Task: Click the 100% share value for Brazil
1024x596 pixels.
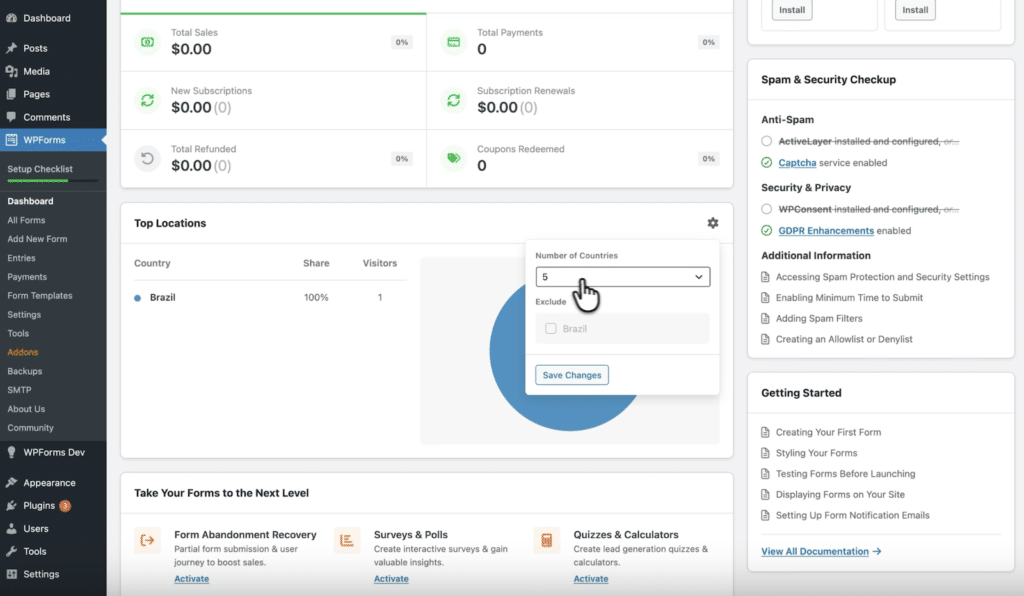Action: pyautogui.click(x=316, y=298)
